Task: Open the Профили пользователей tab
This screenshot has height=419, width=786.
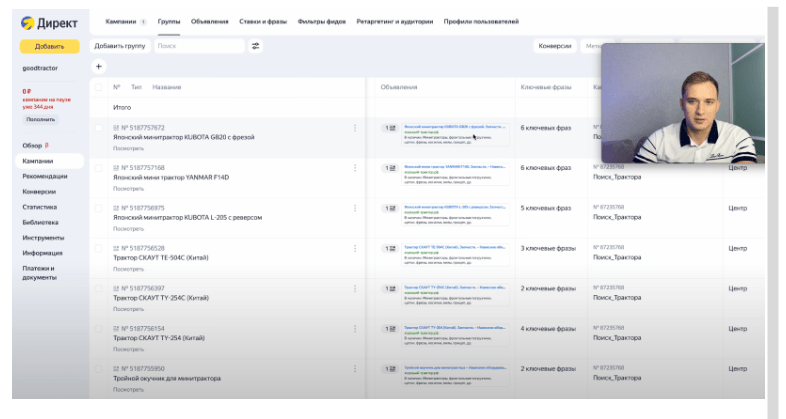Action: [481, 22]
